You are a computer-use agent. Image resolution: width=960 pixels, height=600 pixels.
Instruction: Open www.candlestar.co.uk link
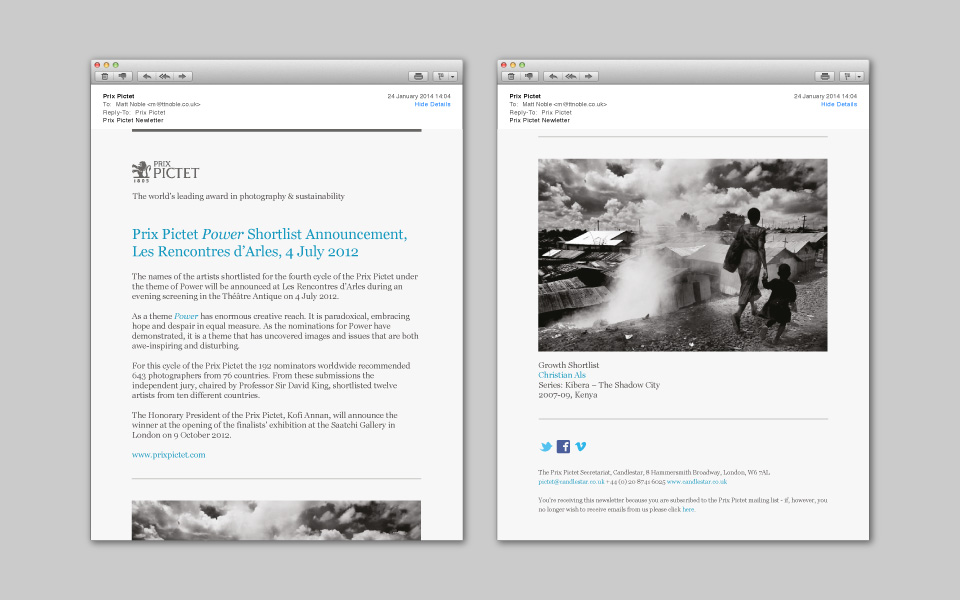tap(697, 482)
